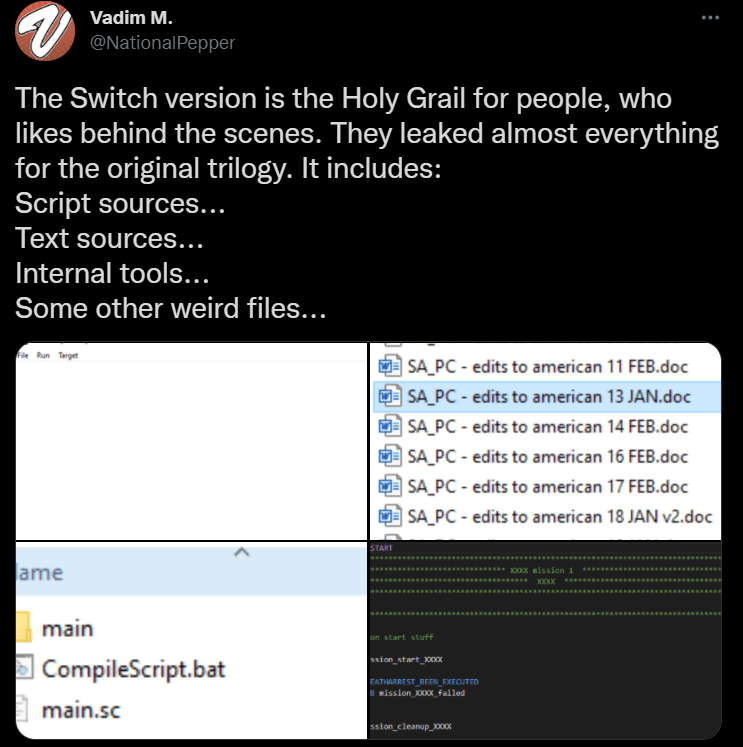This screenshot has height=747, width=743.
Task: Click Word icon beside 11 FEB.doc
Action: click(388, 364)
